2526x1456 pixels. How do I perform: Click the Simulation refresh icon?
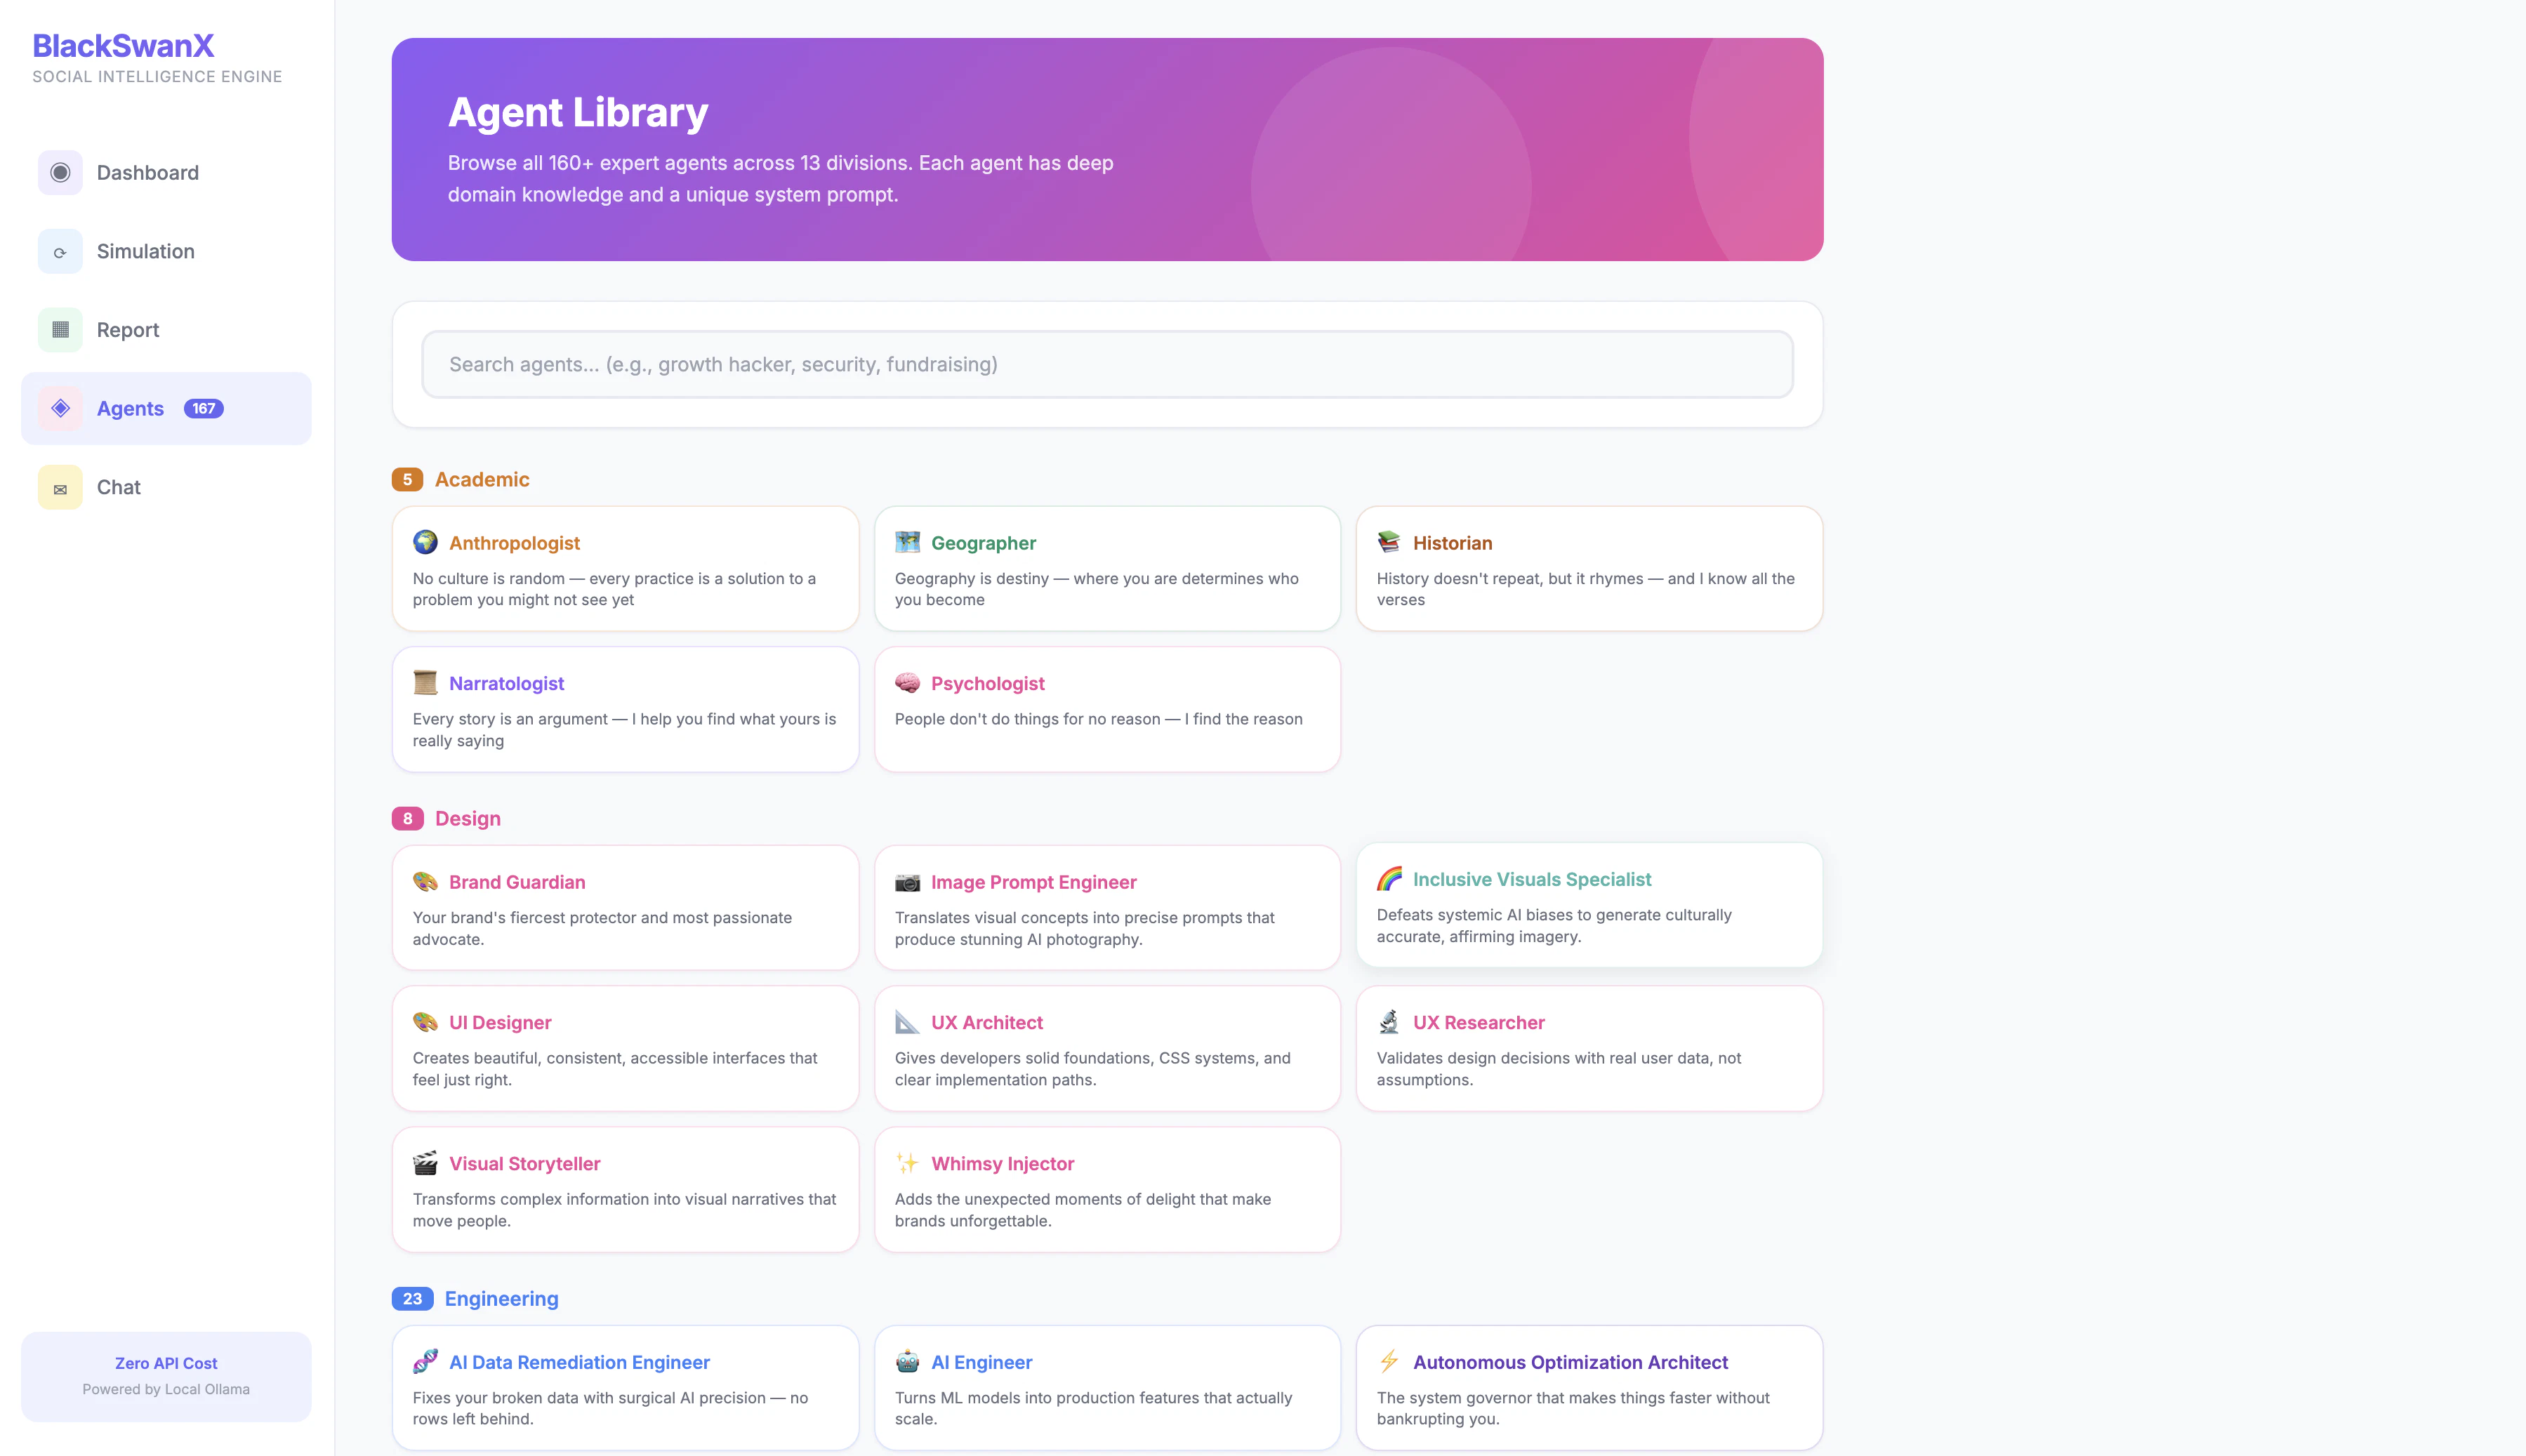[x=60, y=252]
